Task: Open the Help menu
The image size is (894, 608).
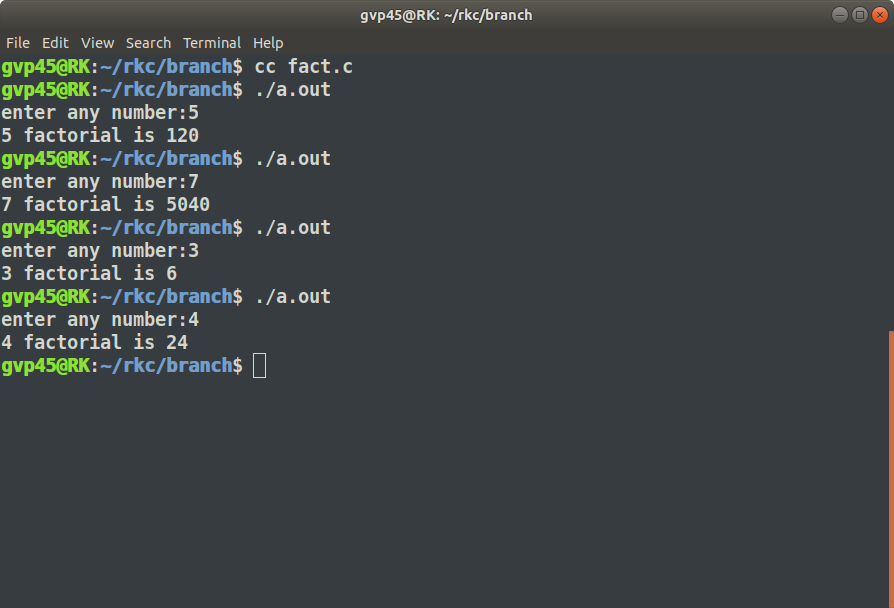Action: point(268,43)
